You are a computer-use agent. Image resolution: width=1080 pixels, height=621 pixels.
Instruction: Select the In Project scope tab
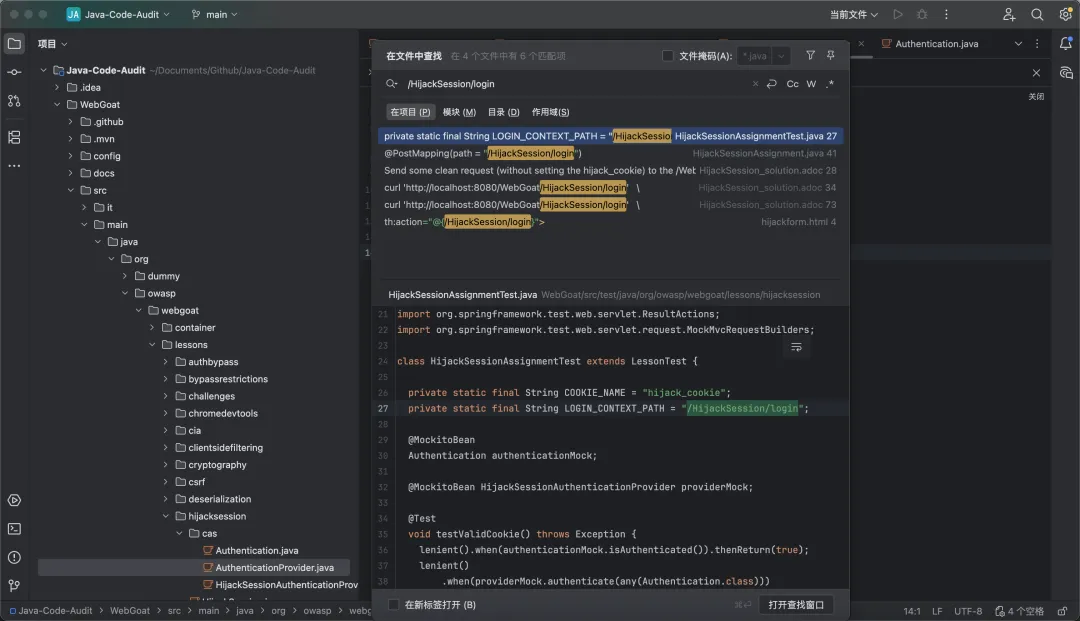click(x=410, y=112)
